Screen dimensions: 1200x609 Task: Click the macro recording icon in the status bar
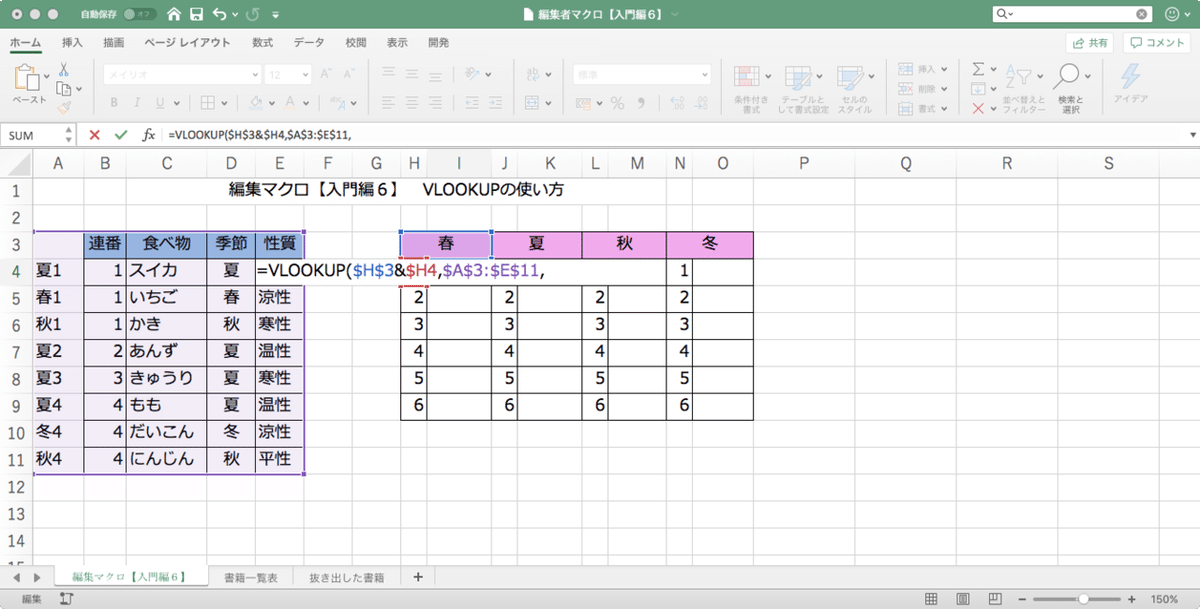(67, 598)
